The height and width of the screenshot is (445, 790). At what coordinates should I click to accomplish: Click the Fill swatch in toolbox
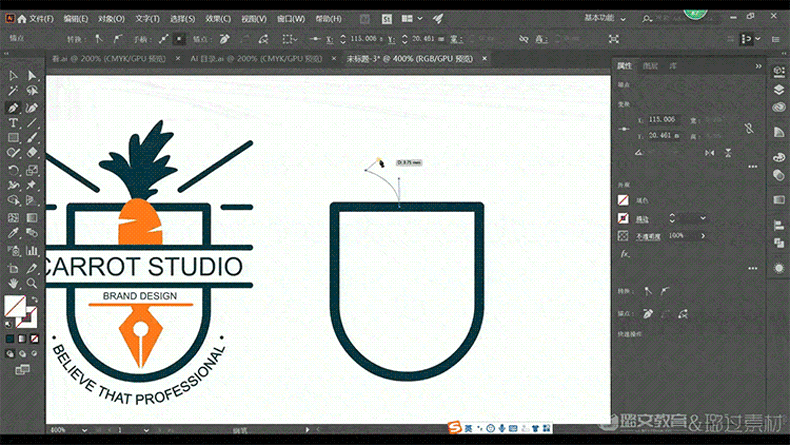pos(15,306)
